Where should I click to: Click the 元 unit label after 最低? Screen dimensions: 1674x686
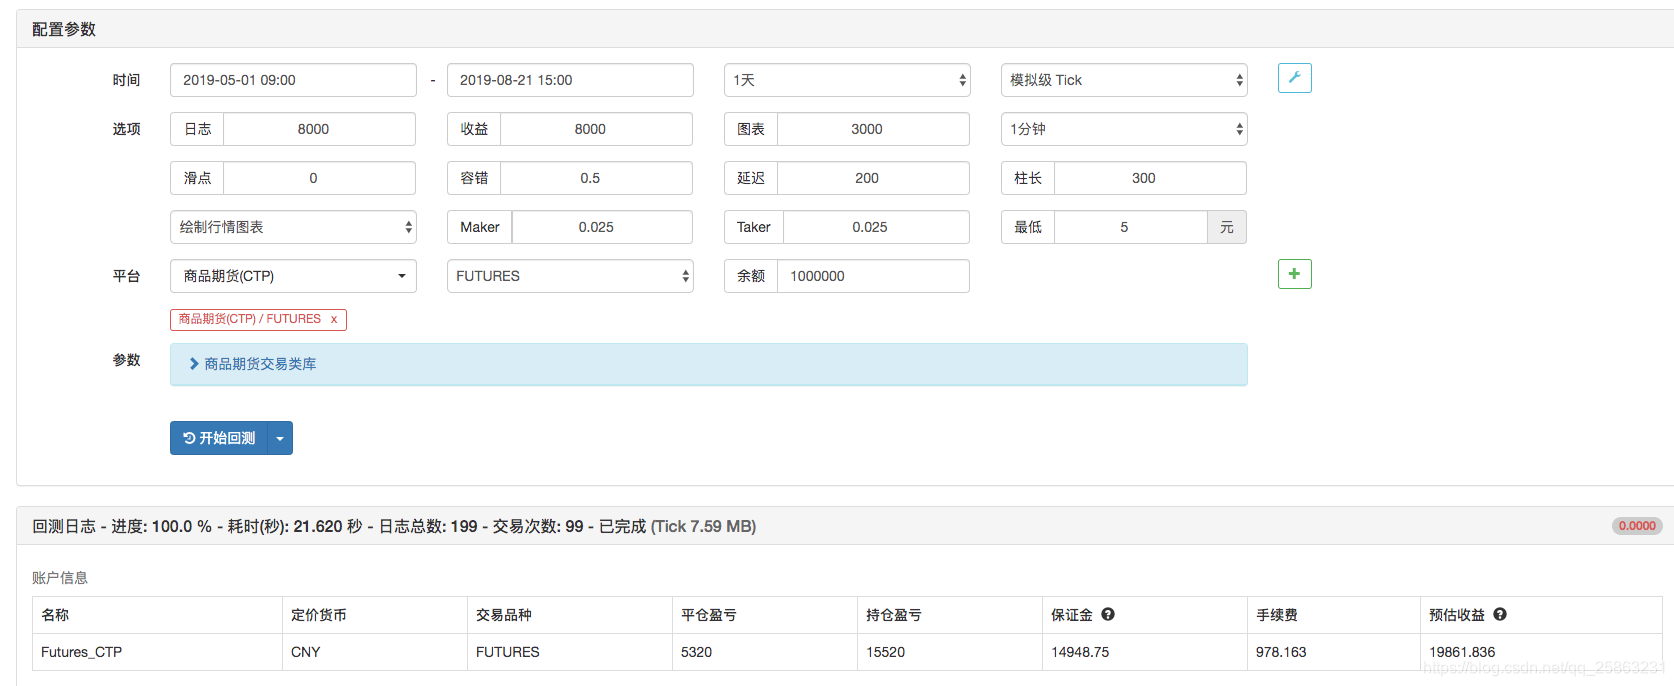click(1227, 227)
